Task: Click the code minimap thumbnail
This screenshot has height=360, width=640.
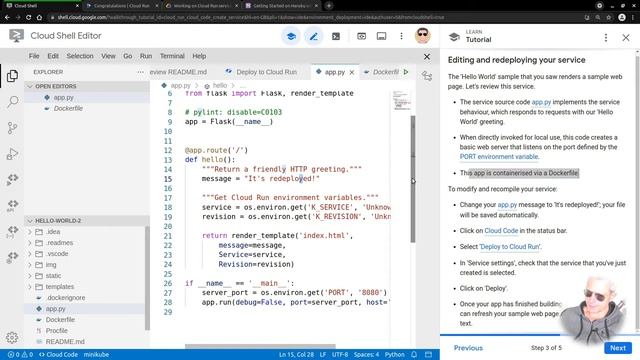Action: point(402,101)
